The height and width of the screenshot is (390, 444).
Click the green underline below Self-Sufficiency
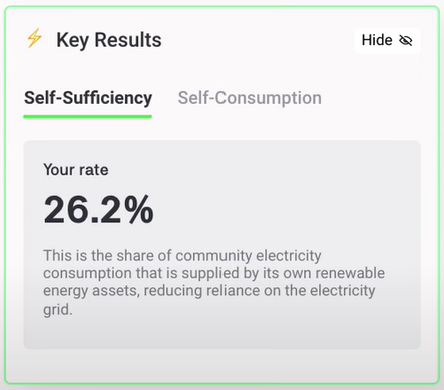(88, 117)
